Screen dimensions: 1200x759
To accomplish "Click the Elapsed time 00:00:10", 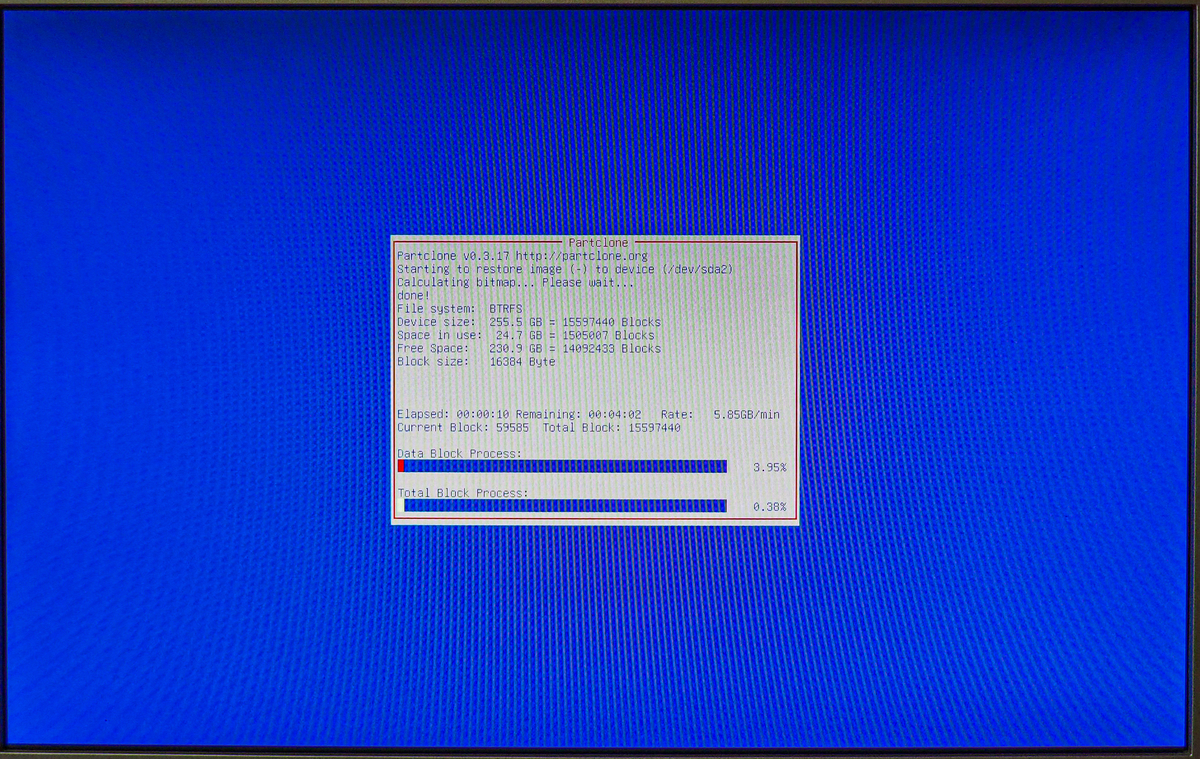I will [483, 414].
